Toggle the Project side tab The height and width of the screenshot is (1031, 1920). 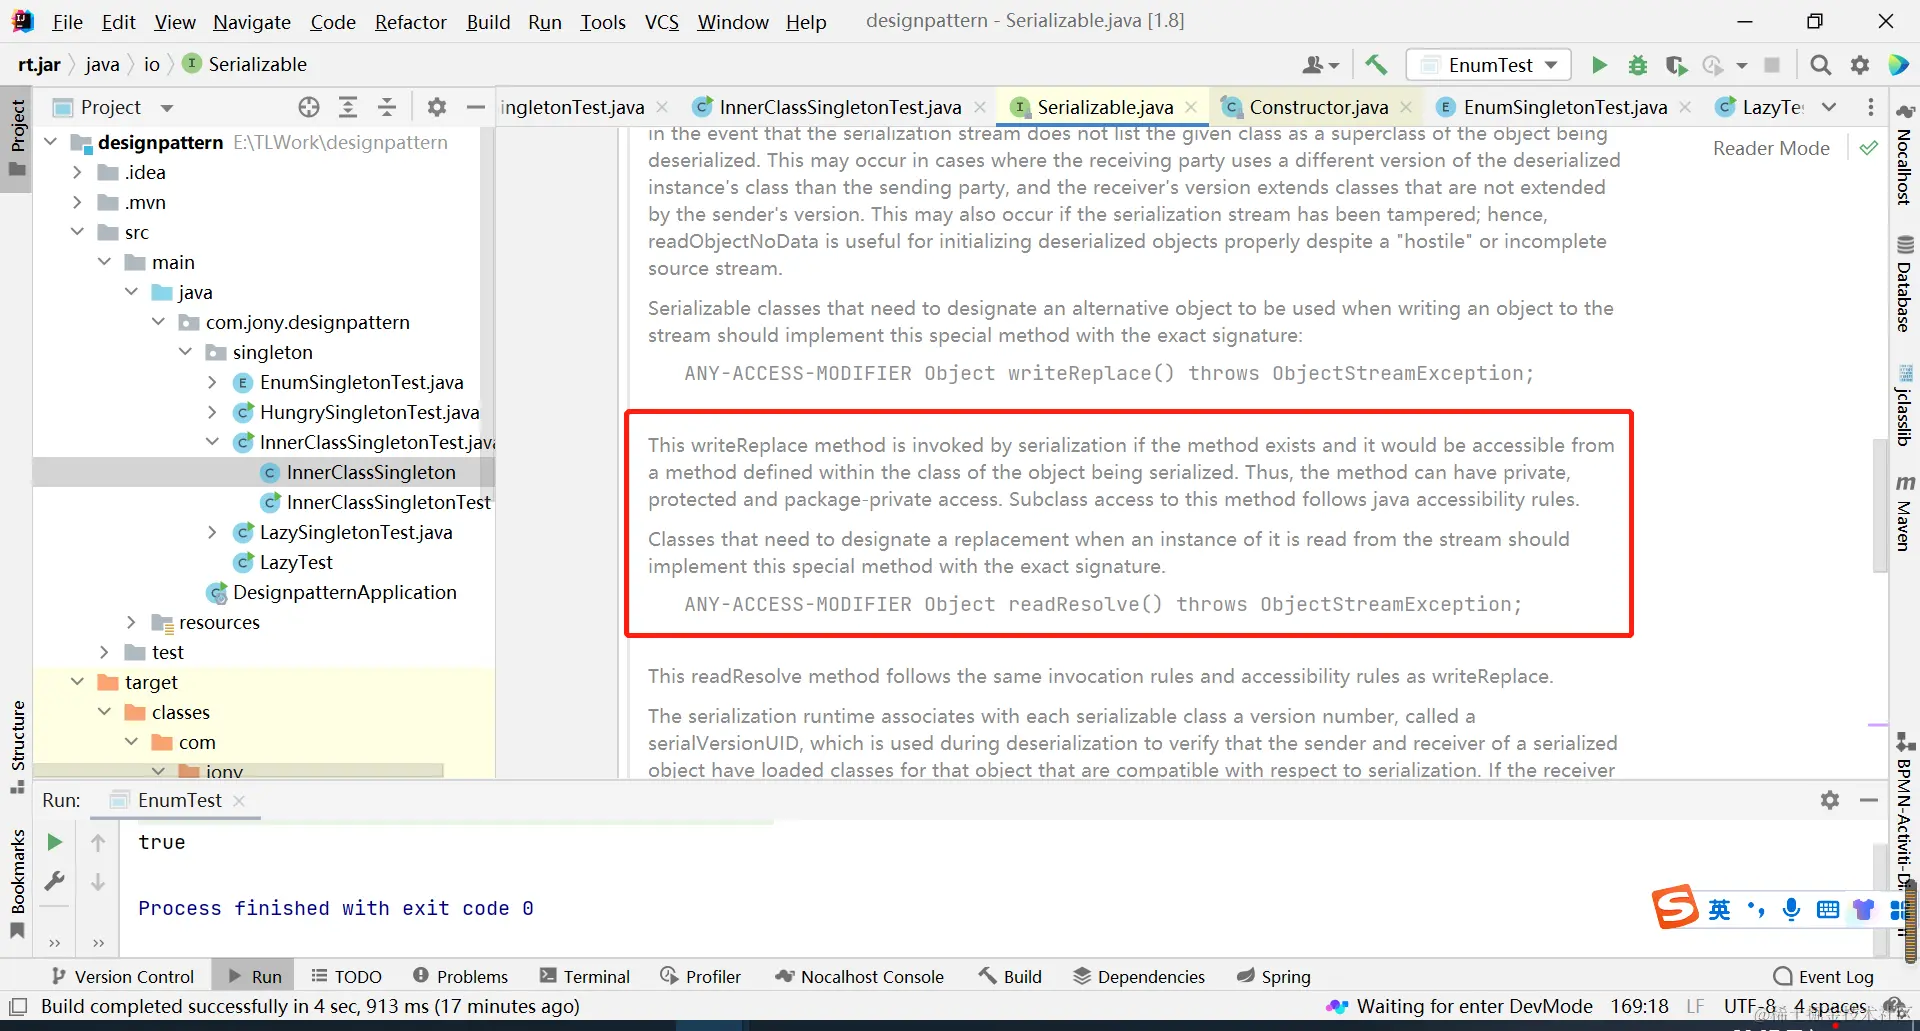click(x=17, y=137)
